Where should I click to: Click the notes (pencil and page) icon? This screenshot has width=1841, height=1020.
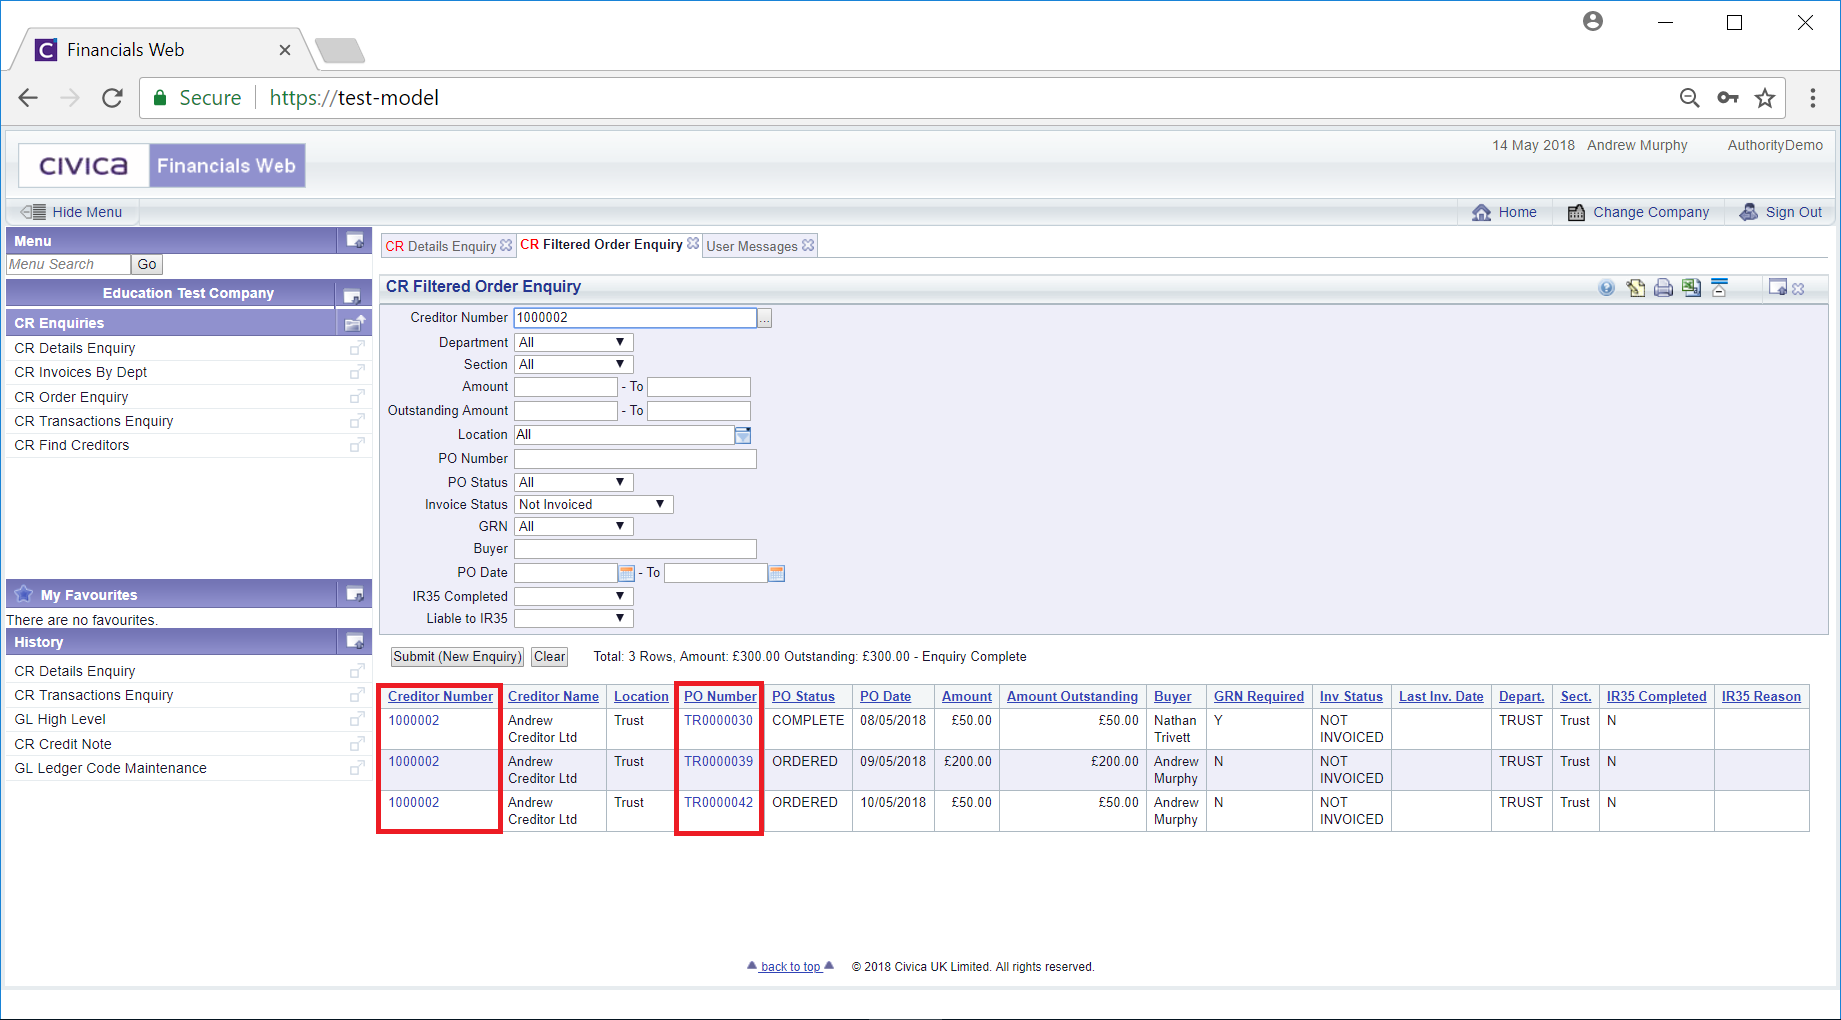tap(1635, 288)
